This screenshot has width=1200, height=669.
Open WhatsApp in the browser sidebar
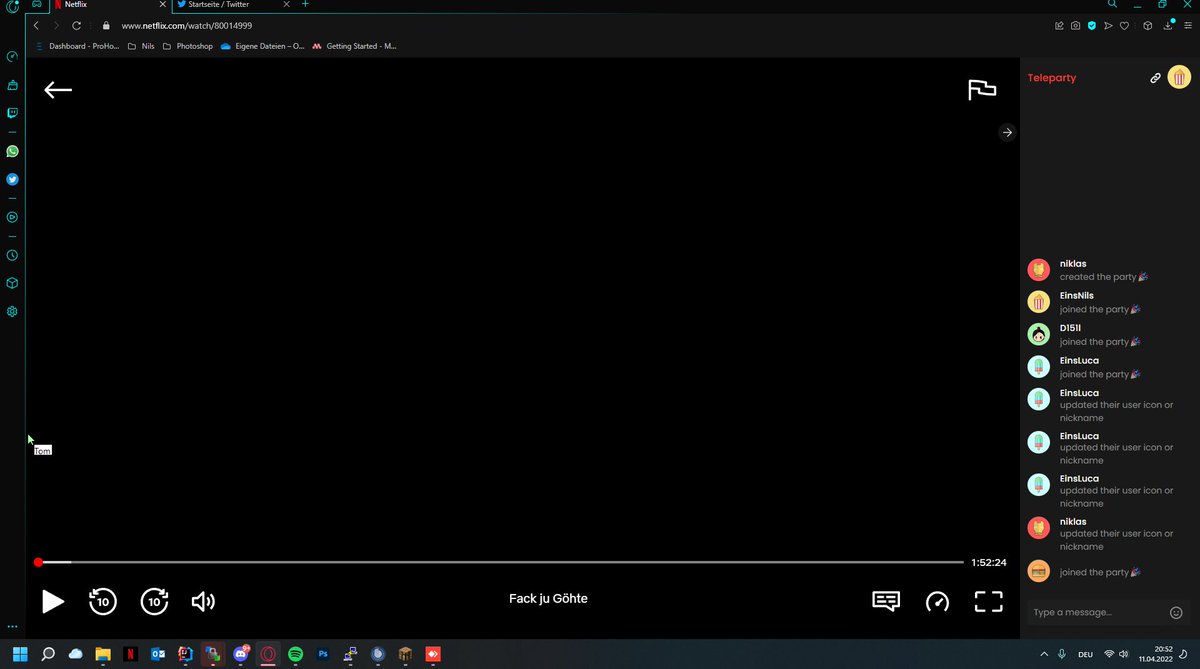pos(12,151)
